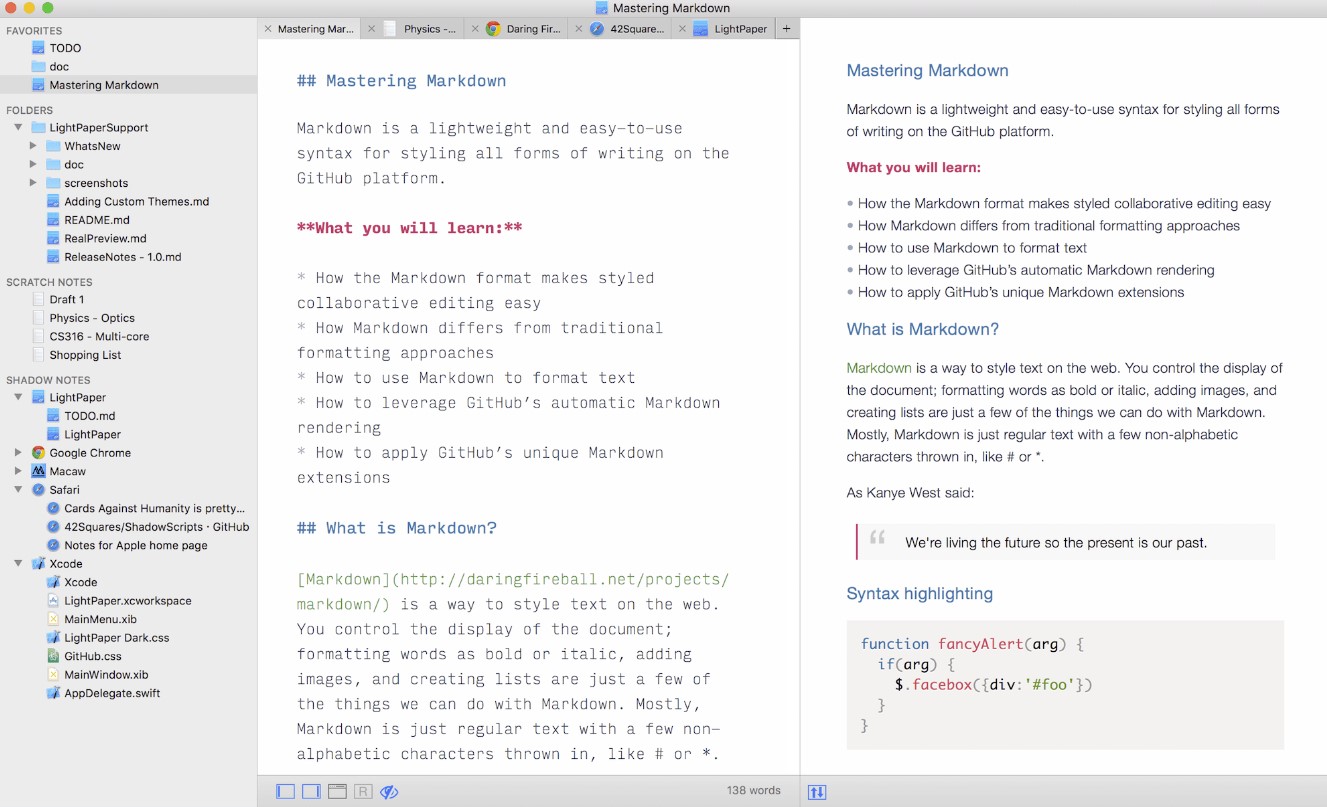
Task: Toggle hide markdown syntax with the eye icon
Action: tap(389, 791)
